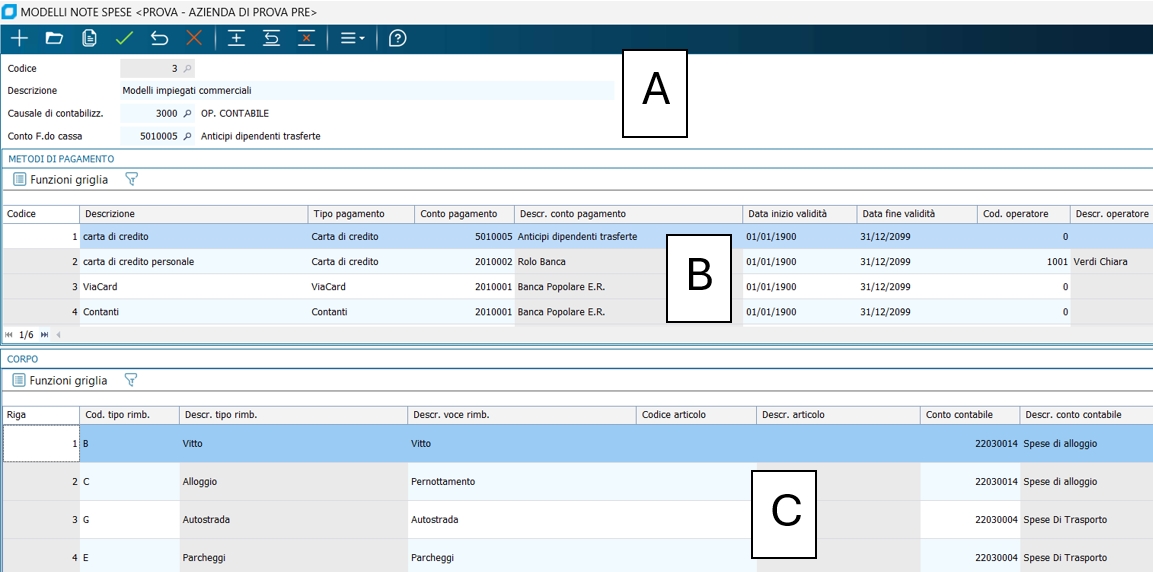Image resolution: width=1153 pixels, height=572 pixels.
Task: Click the delete row icon with red X
Action: point(306,39)
